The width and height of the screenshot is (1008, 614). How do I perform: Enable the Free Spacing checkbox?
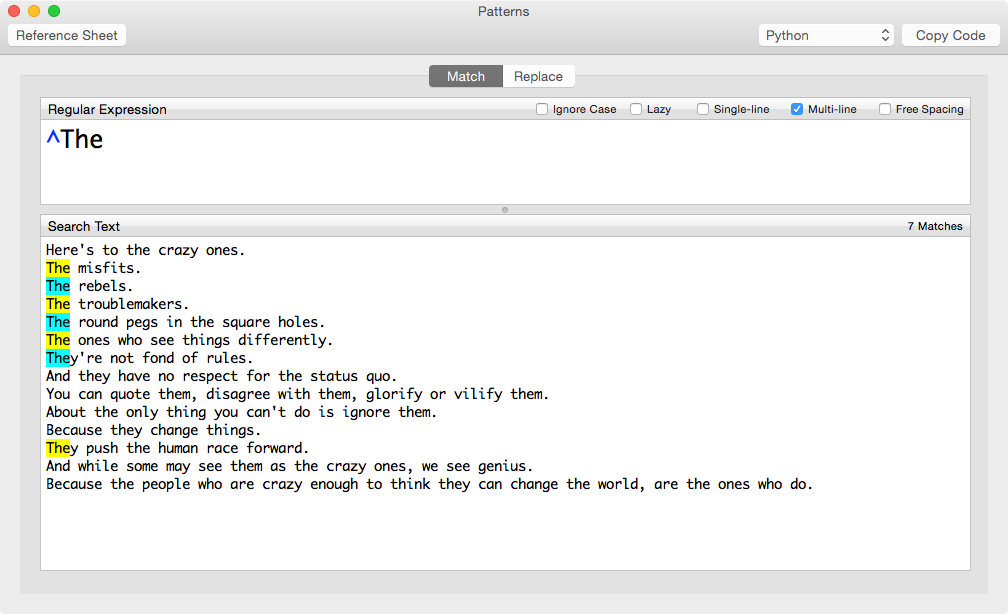pos(885,109)
